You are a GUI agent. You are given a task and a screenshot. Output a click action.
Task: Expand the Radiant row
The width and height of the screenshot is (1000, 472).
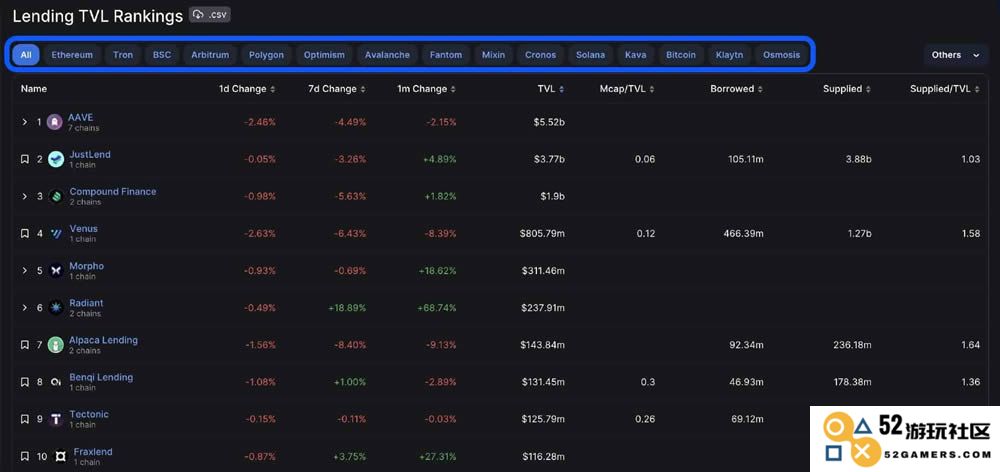tap(24, 307)
